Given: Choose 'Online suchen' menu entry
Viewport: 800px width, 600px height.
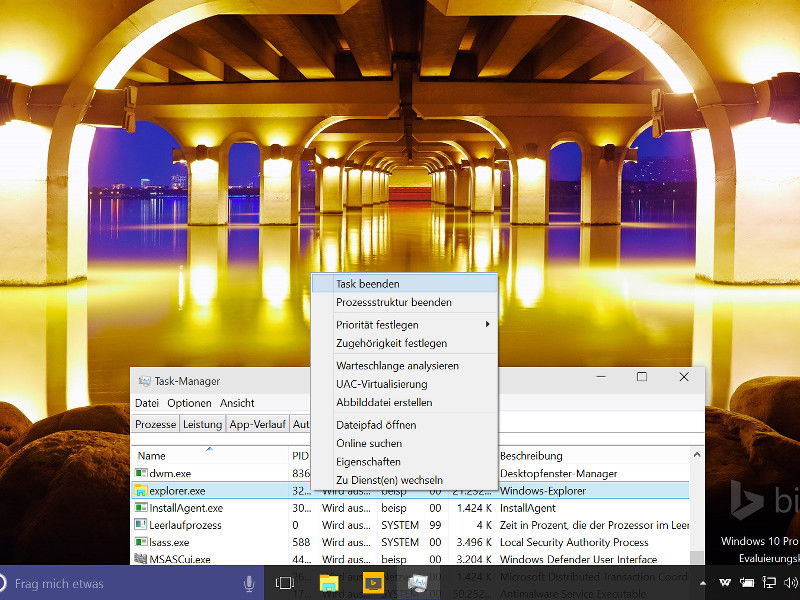Looking at the screenshot, I should (x=404, y=443).
